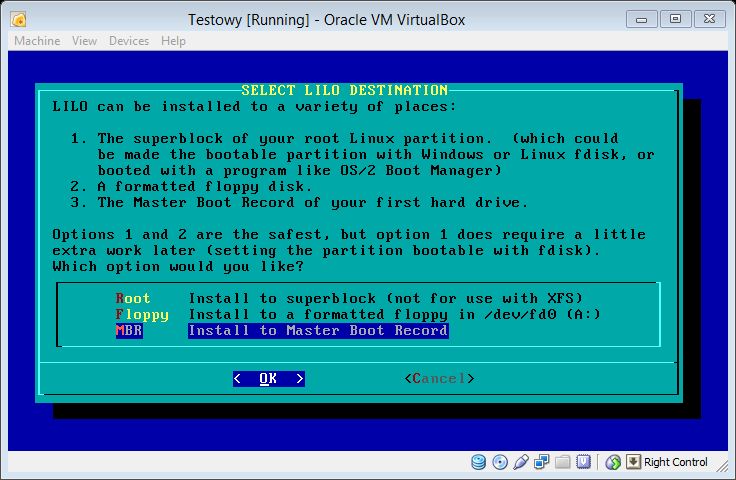This screenshot has width=736, height=480.
Task: Click the hard disk activity indicator icon
Action: click(x=478, y=462)
